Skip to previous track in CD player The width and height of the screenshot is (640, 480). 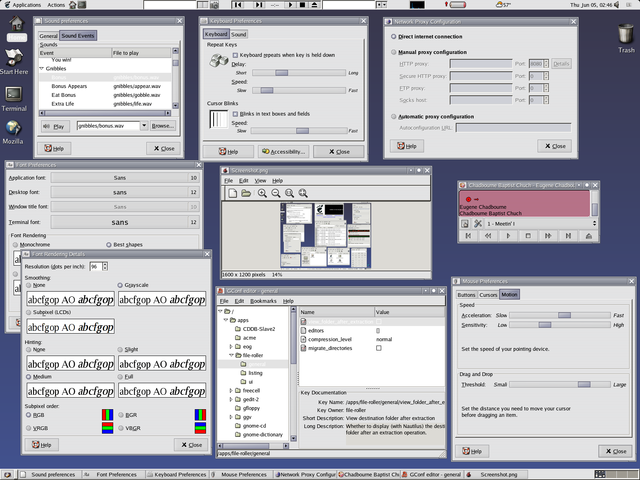coord(468,236)
